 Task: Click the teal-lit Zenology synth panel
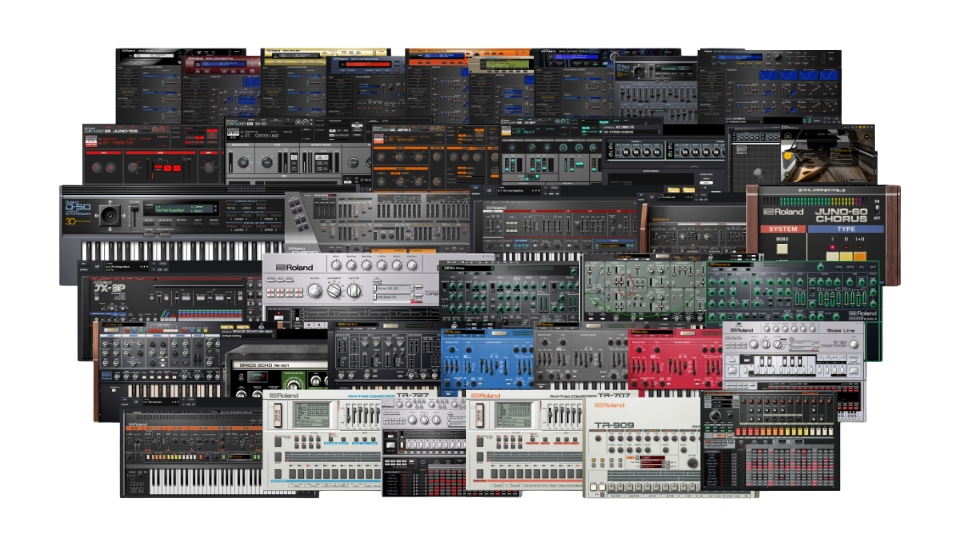click(551, 152)
